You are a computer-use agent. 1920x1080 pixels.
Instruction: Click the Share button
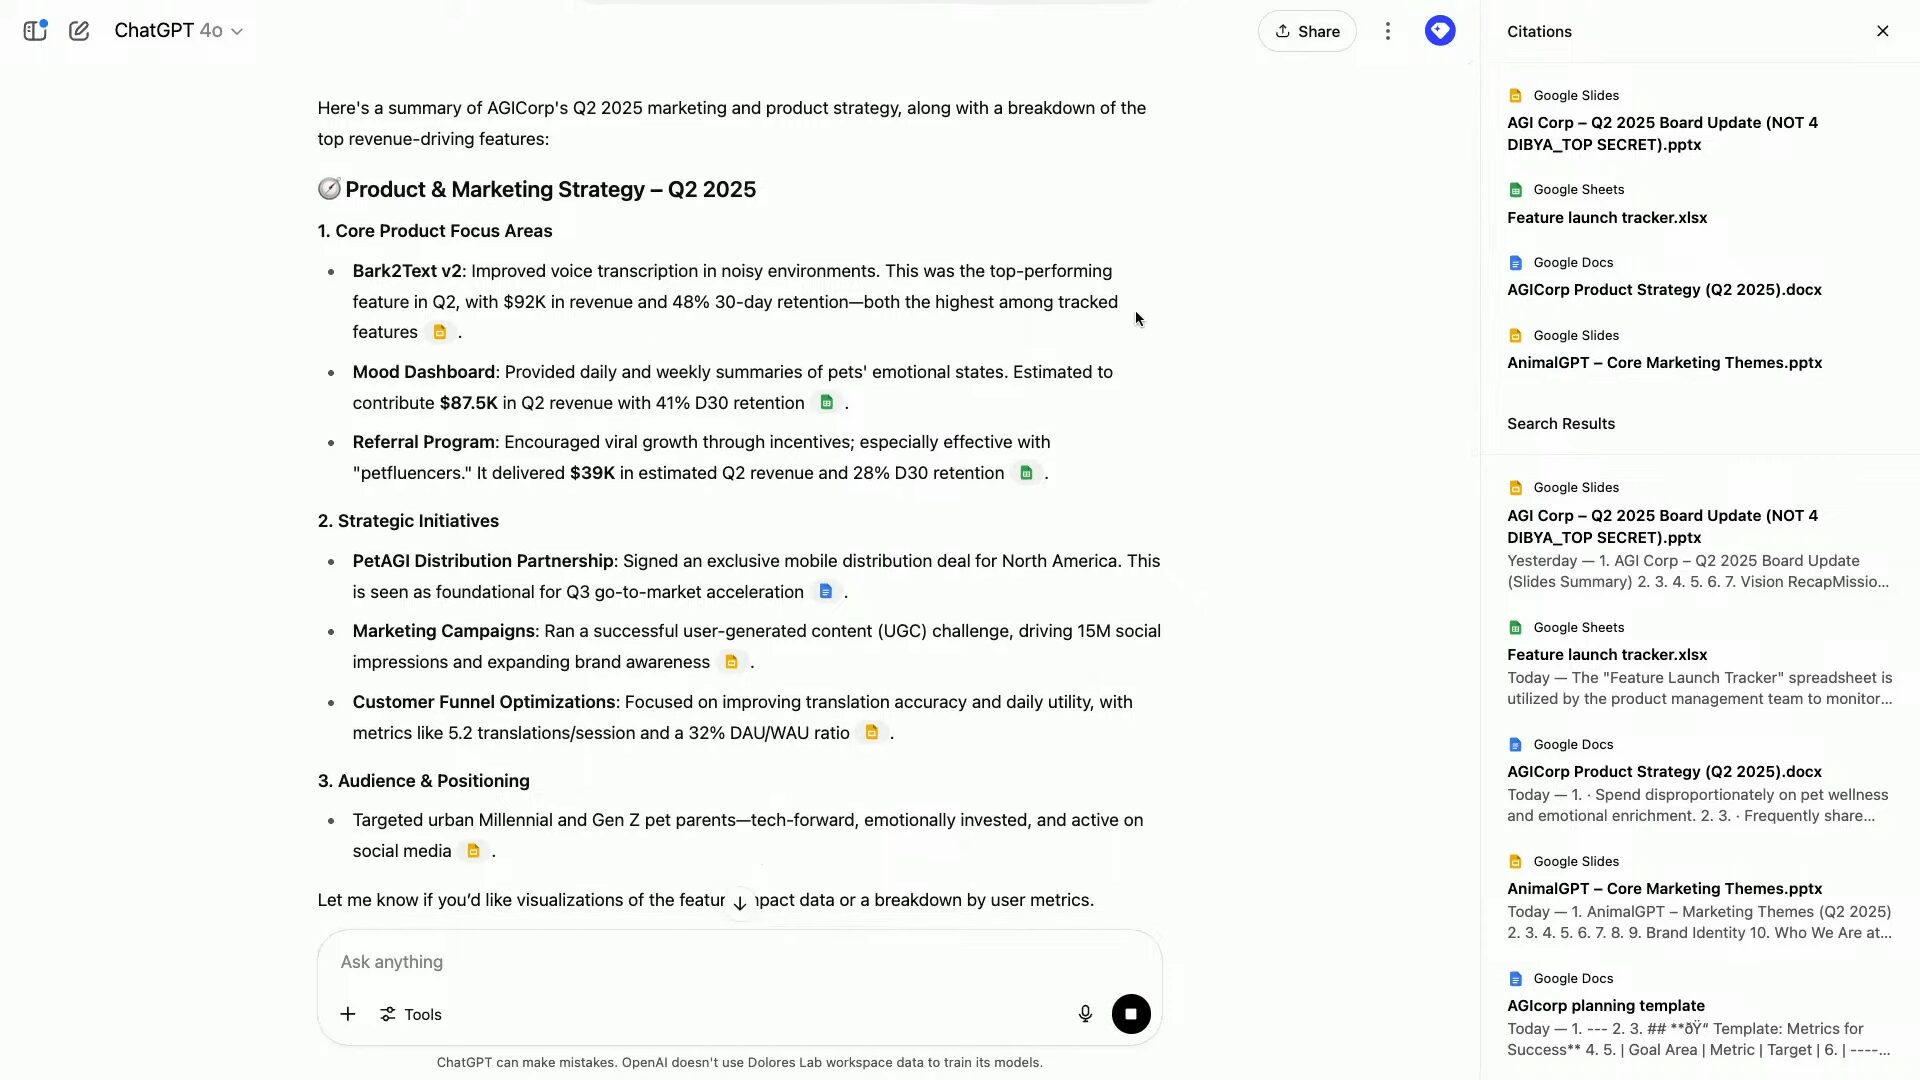pyautogui.click(x=1306, y=32)
